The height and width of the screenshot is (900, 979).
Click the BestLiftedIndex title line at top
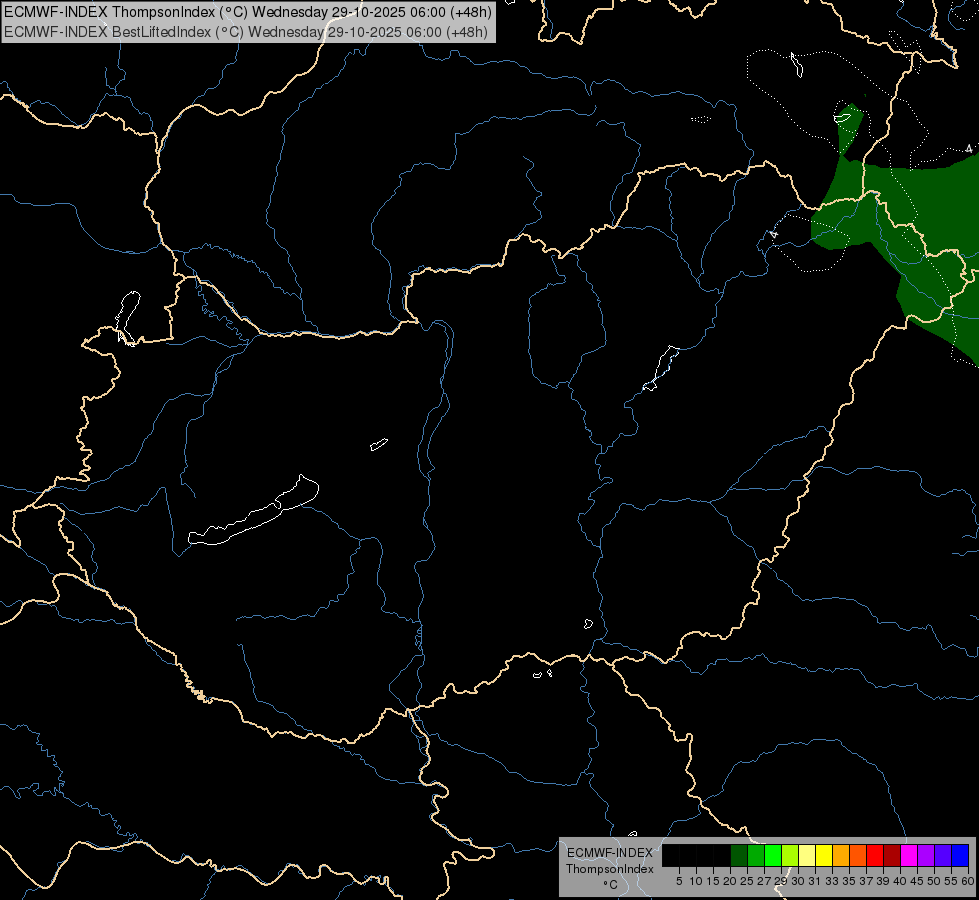tap(246, 32)
